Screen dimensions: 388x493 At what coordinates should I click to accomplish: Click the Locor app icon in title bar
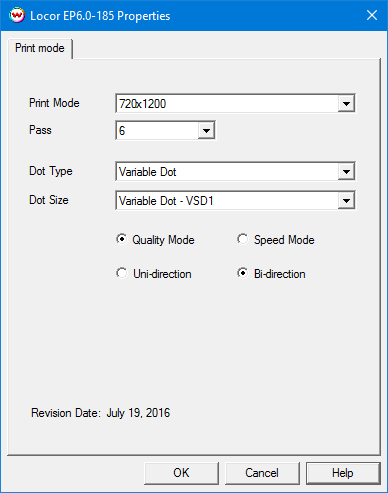point(17,16)
